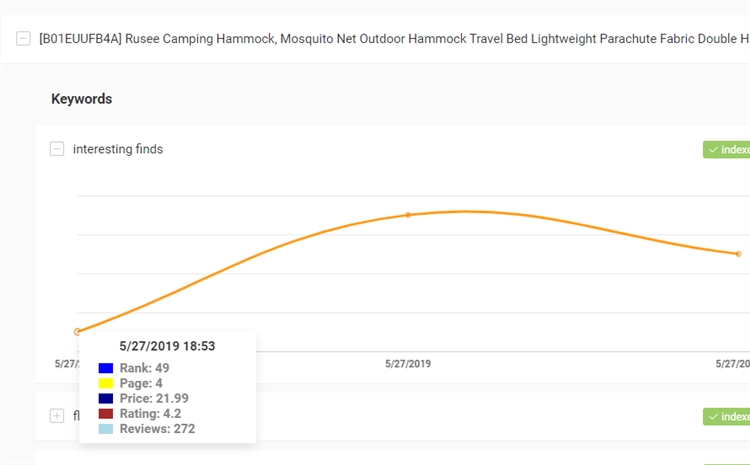The image size is (750, 465).
Task: Click the light blue Reviews color swatch
Action: click(106, 428)
